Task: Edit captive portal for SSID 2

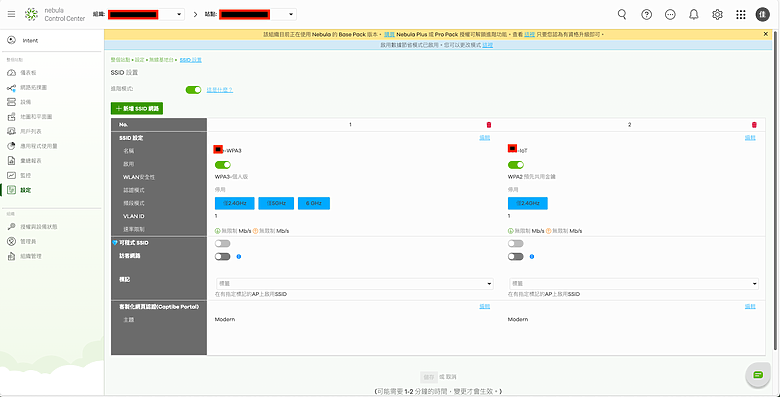Action: click(750, 306)
